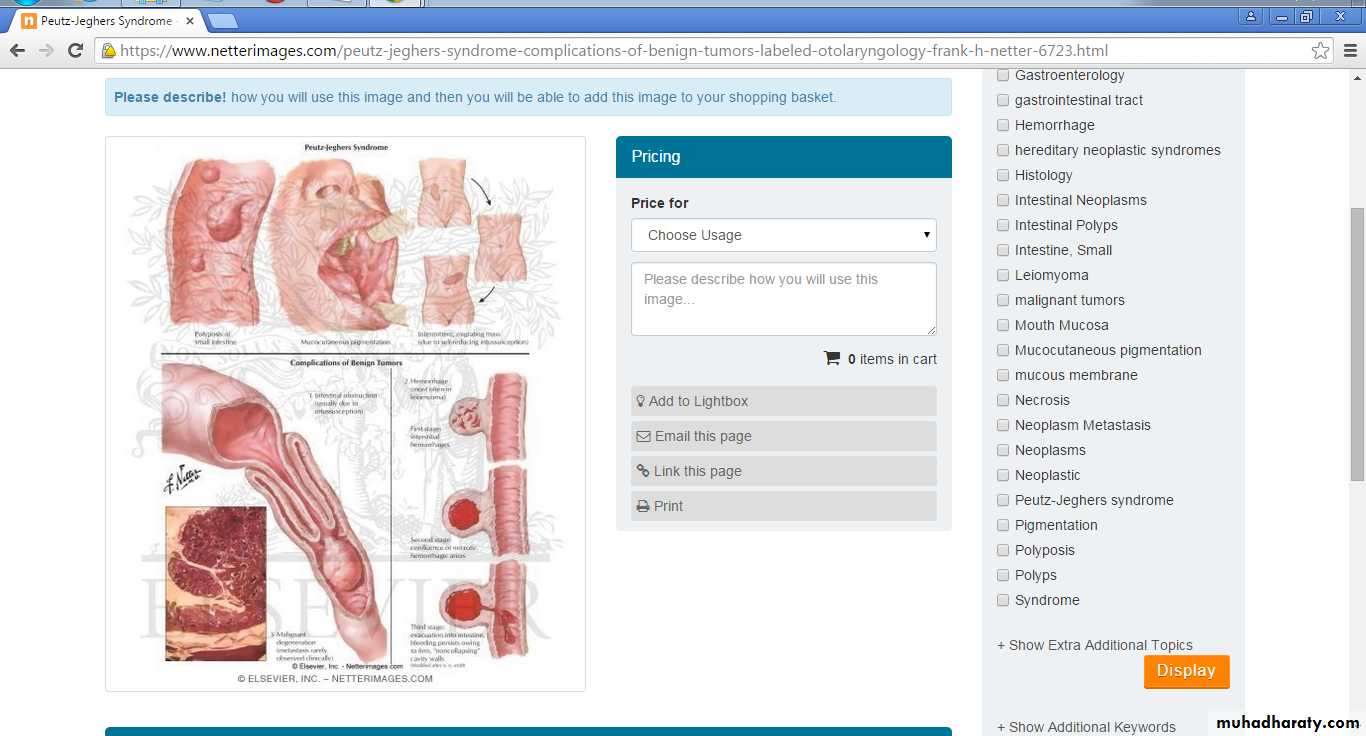The image size is (1366, 736).
Task: Click the shopping cart icon
Action: [x=832, y=358]
